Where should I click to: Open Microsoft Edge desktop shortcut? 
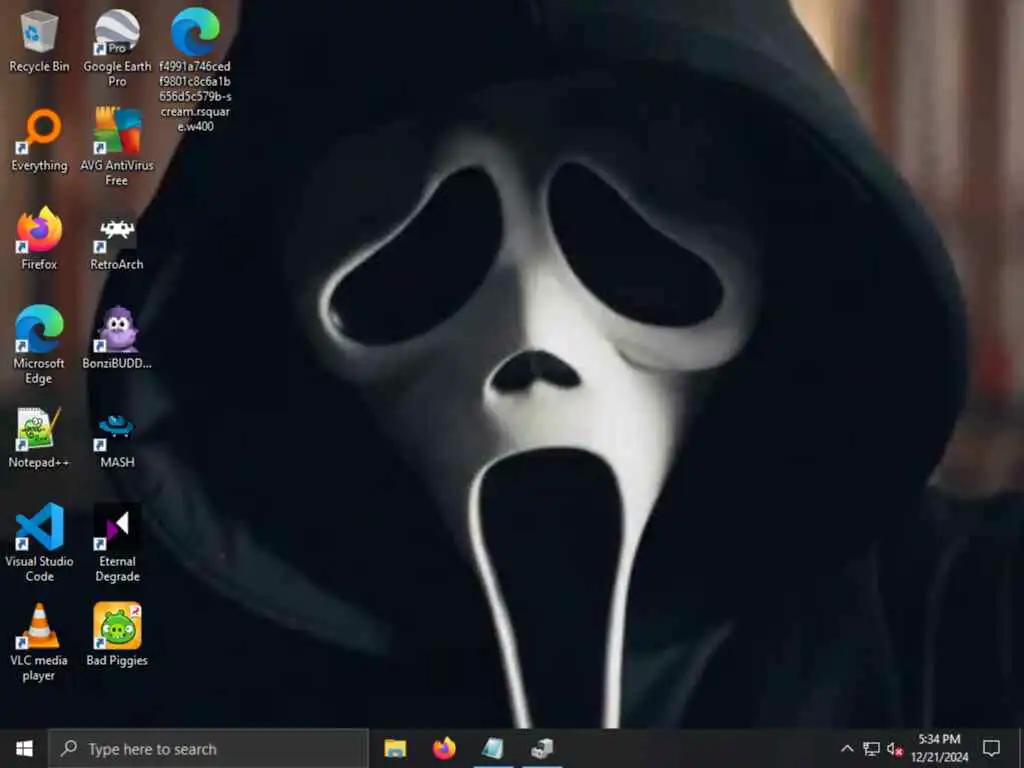tap(39, 344)
